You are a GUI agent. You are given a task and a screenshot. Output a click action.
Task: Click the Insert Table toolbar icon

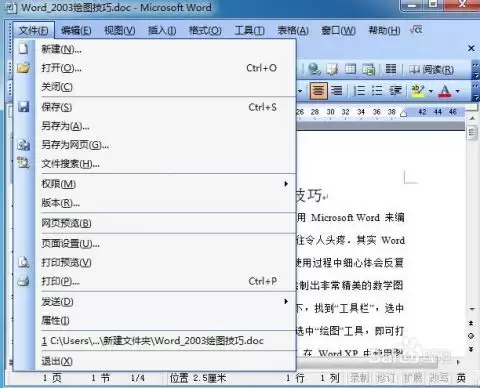(350, 69)
